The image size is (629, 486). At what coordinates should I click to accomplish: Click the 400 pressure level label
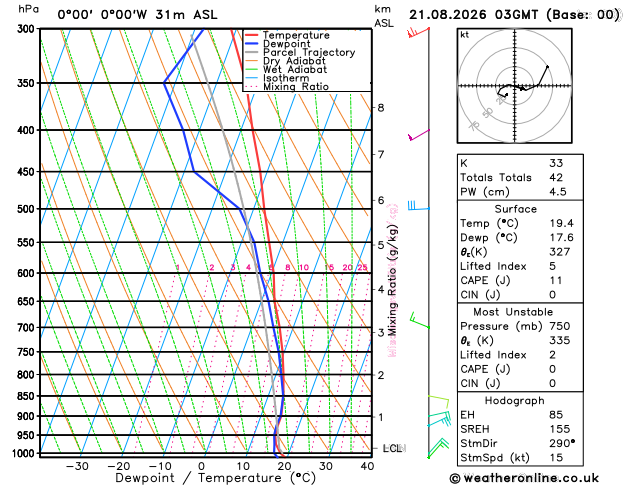pyautogui.click(x=28, y=130)
